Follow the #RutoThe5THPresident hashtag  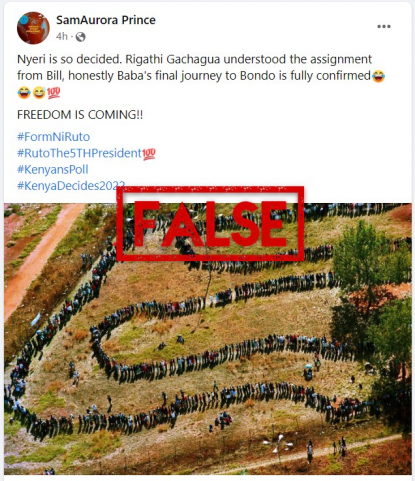[x=79, y=153]
